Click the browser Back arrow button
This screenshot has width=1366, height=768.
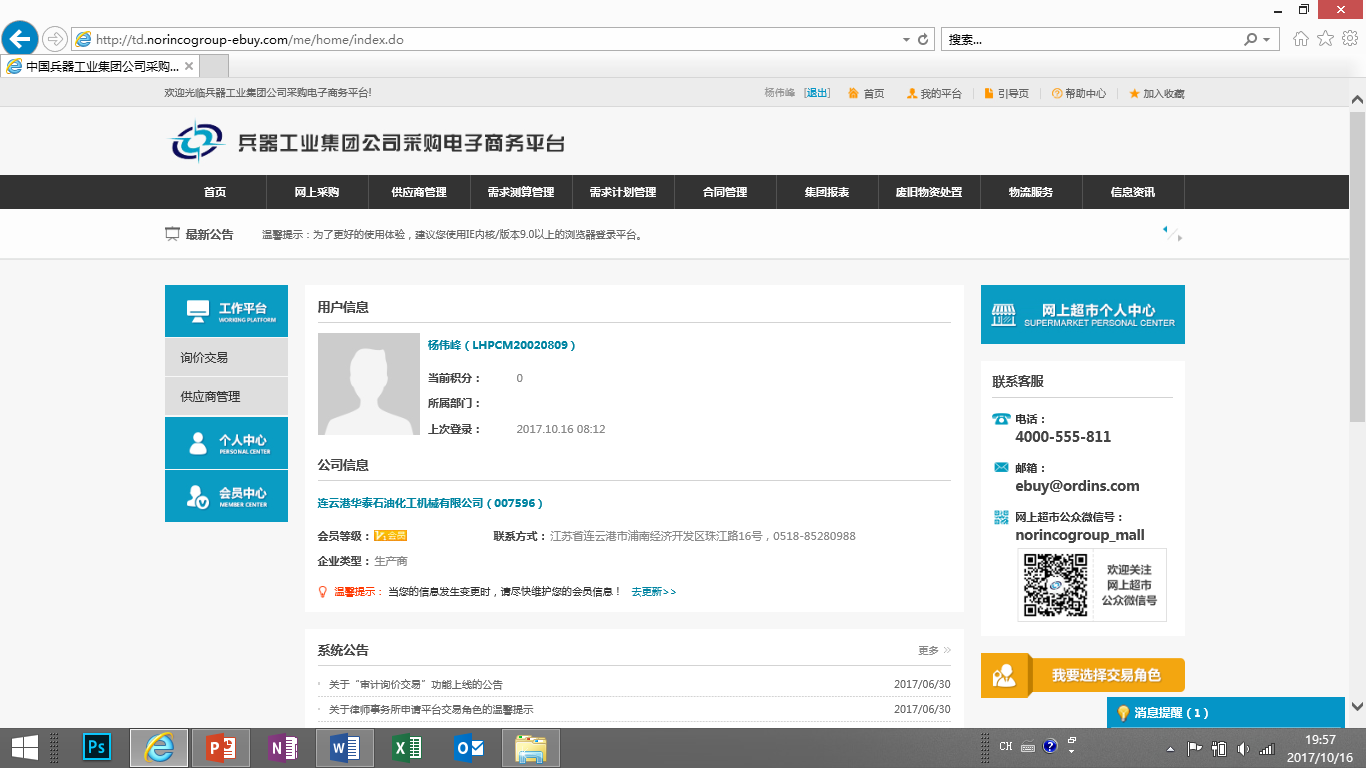tap(20, 39)
